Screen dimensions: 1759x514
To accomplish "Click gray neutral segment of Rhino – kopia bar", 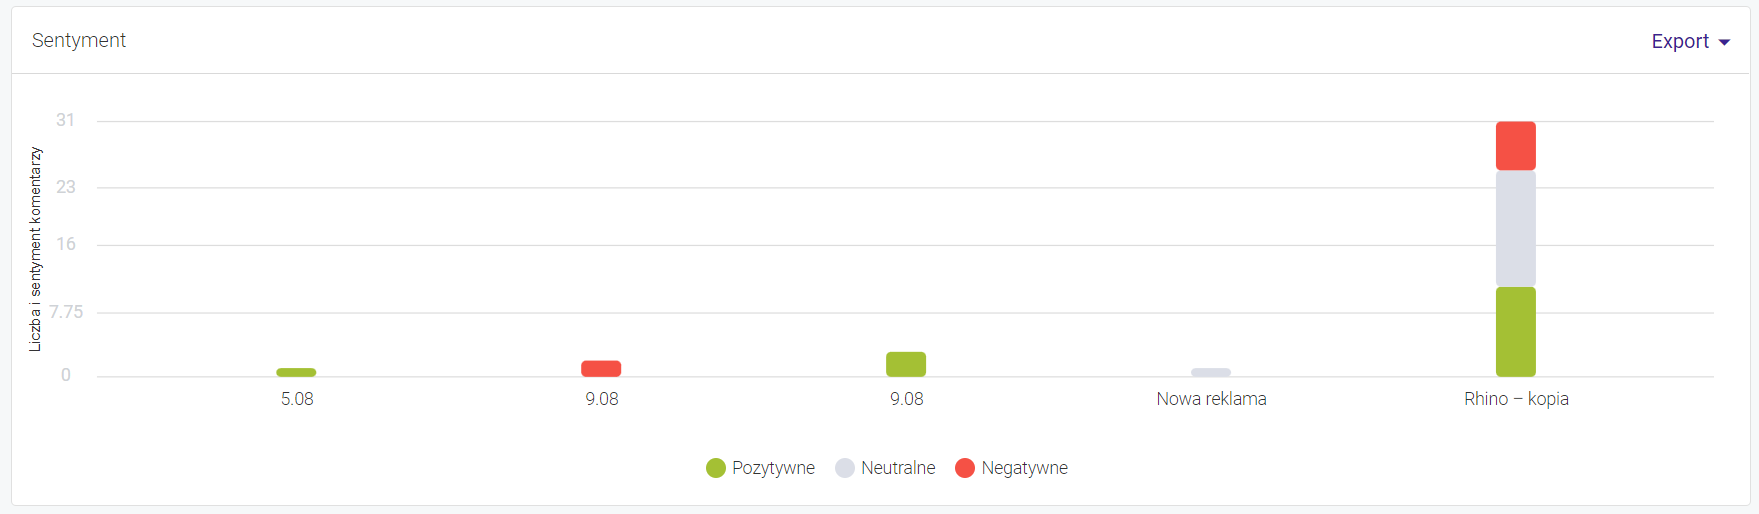I will tap(1516, 228).
